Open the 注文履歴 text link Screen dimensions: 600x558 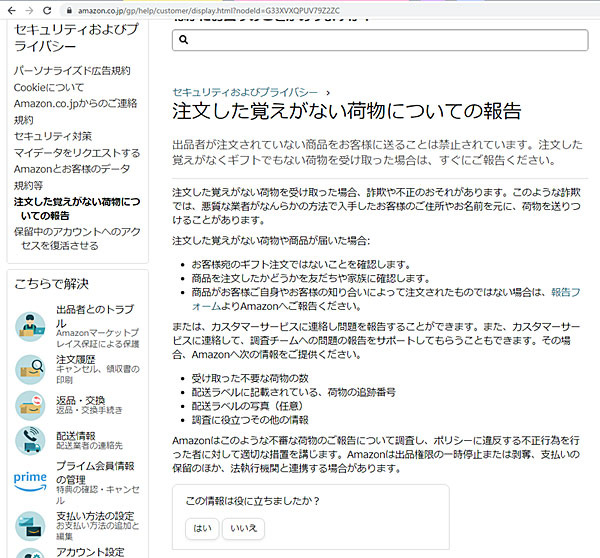click(x=76, y=359)
